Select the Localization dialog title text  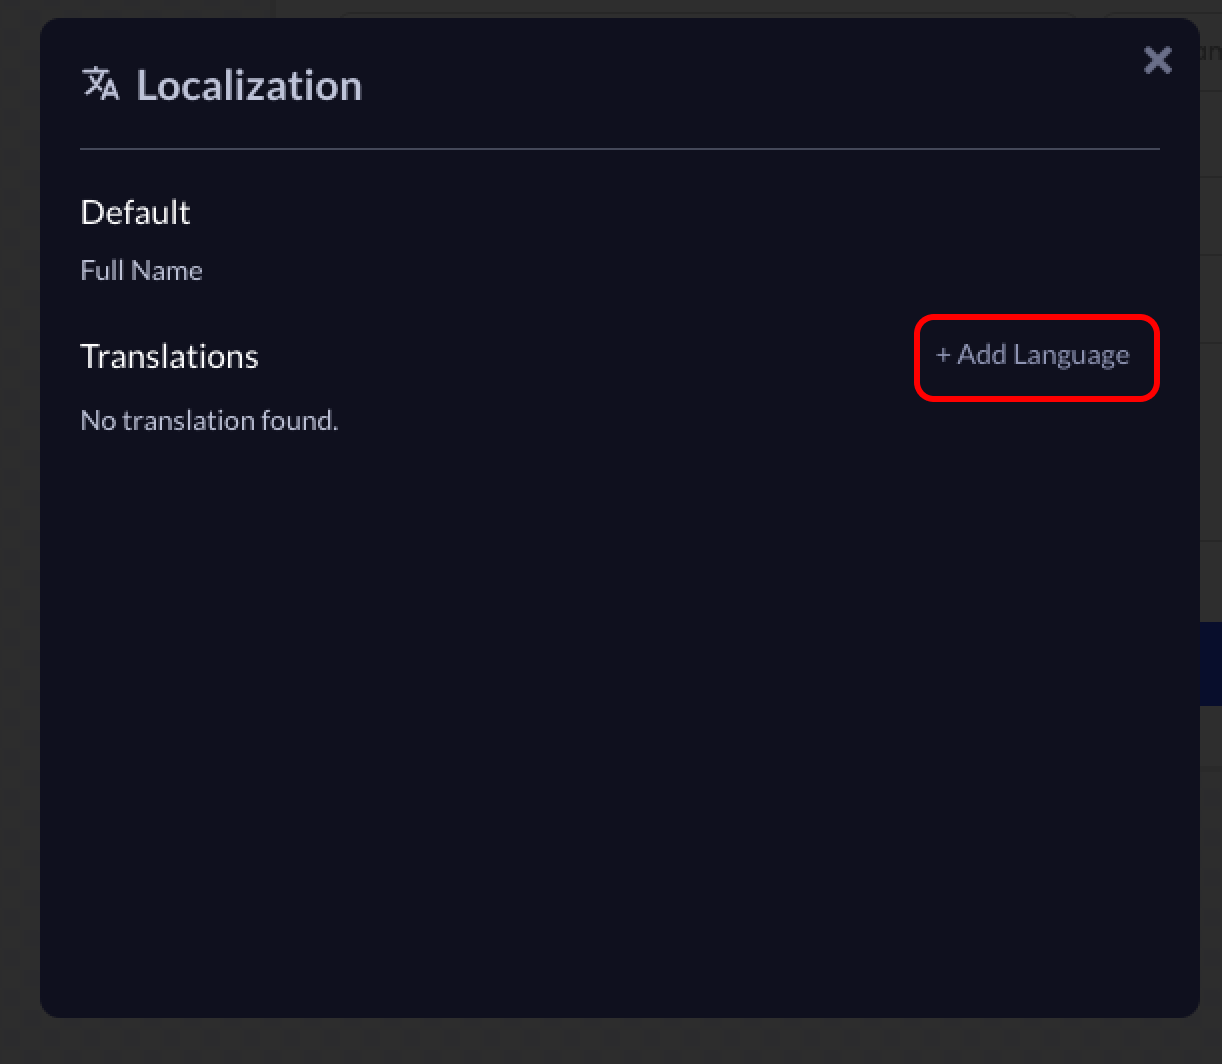(x=249, y=86)
